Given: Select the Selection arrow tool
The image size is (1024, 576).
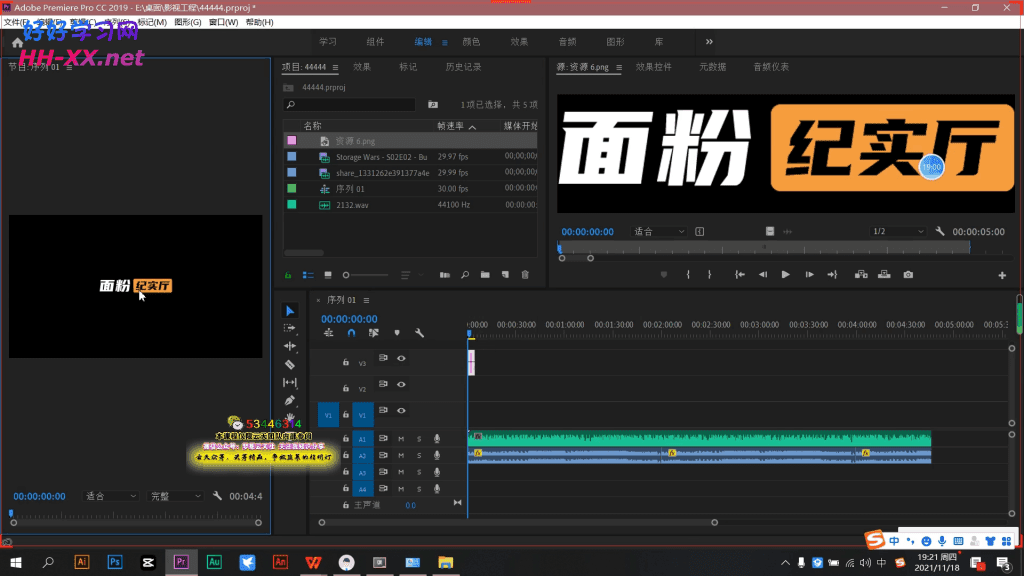Looking at the screenshot, I should pyautogui.click(x=290, y=311).
